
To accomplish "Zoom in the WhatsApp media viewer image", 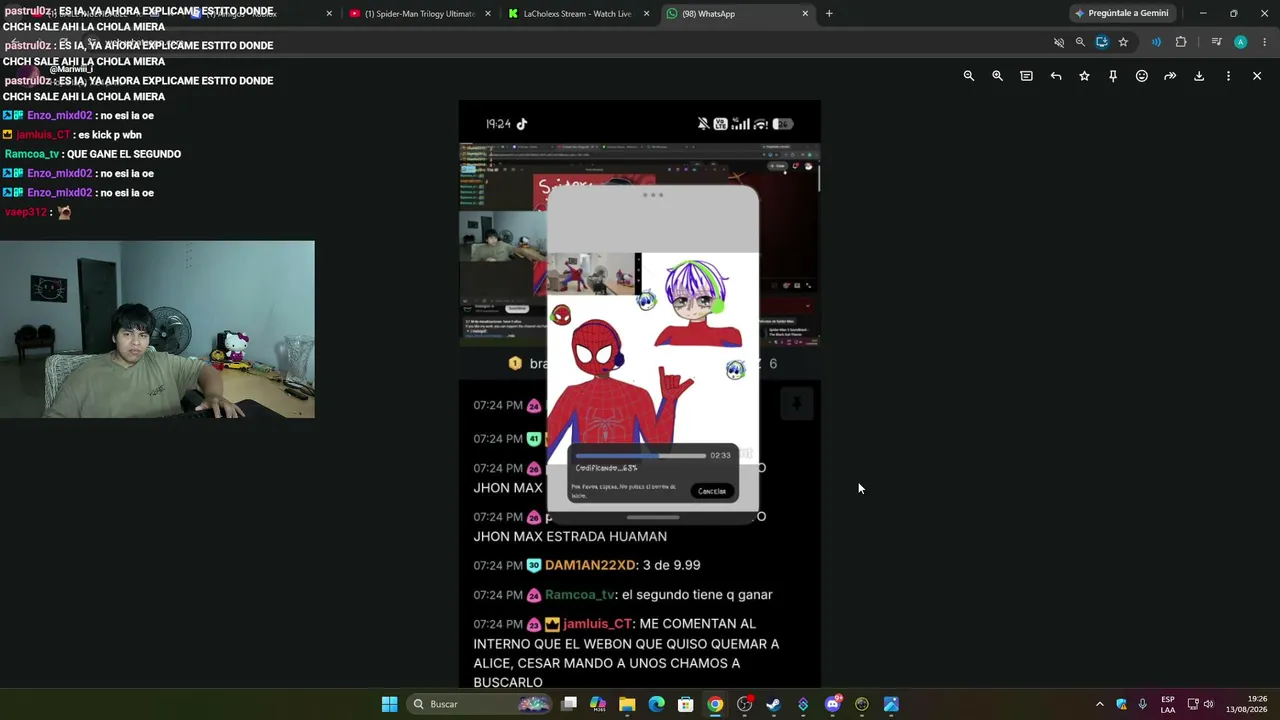I will click(997, 76).
